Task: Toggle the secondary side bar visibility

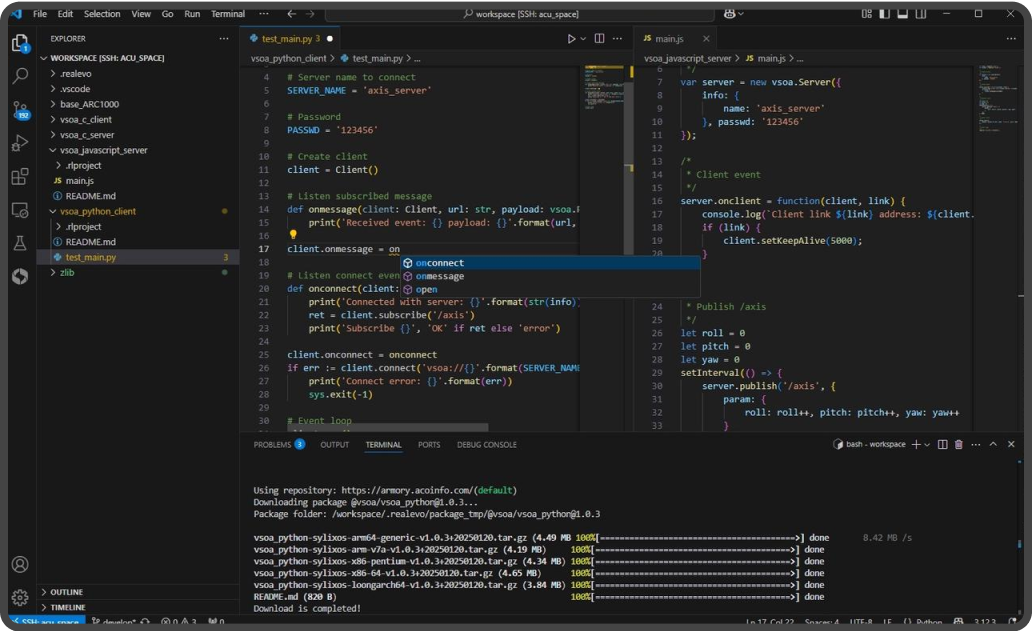Action: [x=921, y=14]
